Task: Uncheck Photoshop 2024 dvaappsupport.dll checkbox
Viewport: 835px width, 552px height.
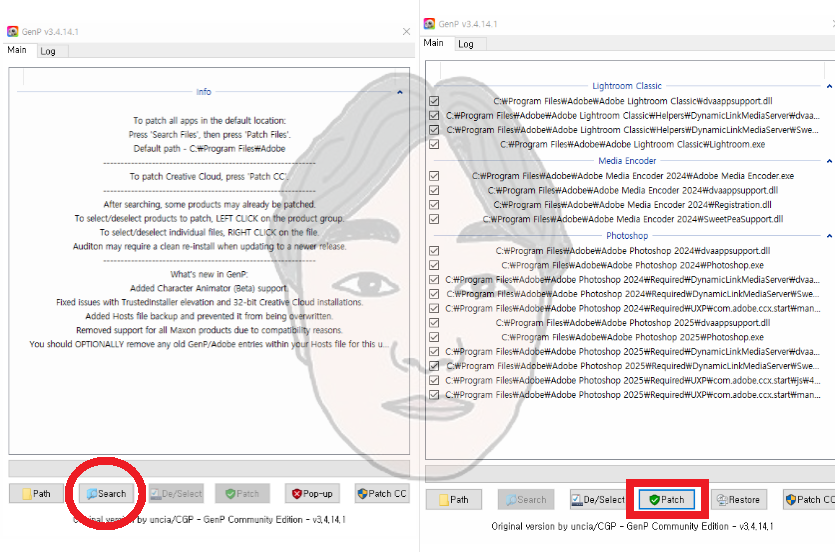Action: click(x=434, y=250)
